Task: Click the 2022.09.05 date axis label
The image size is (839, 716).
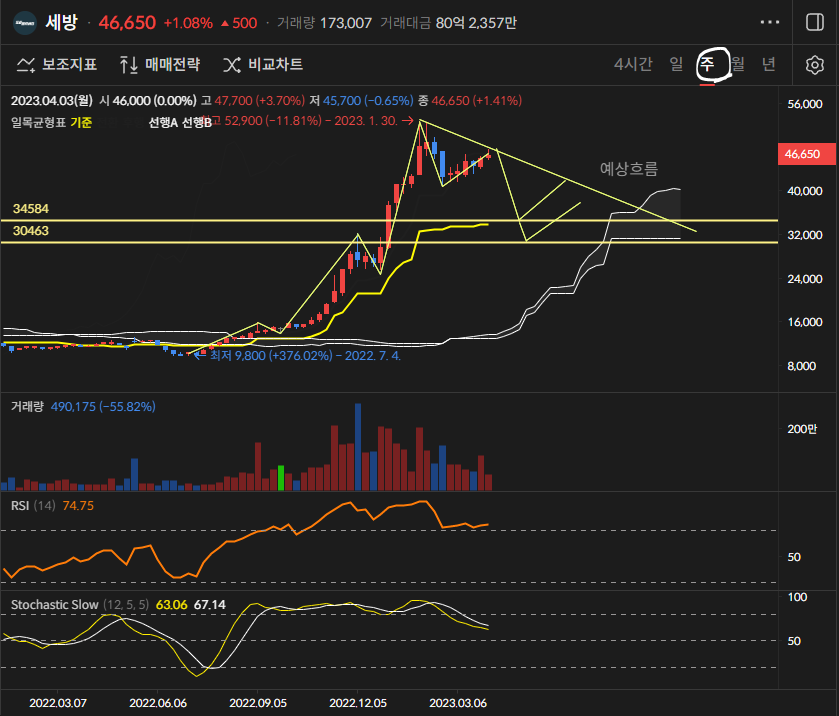Action: (x=258, y=703)
